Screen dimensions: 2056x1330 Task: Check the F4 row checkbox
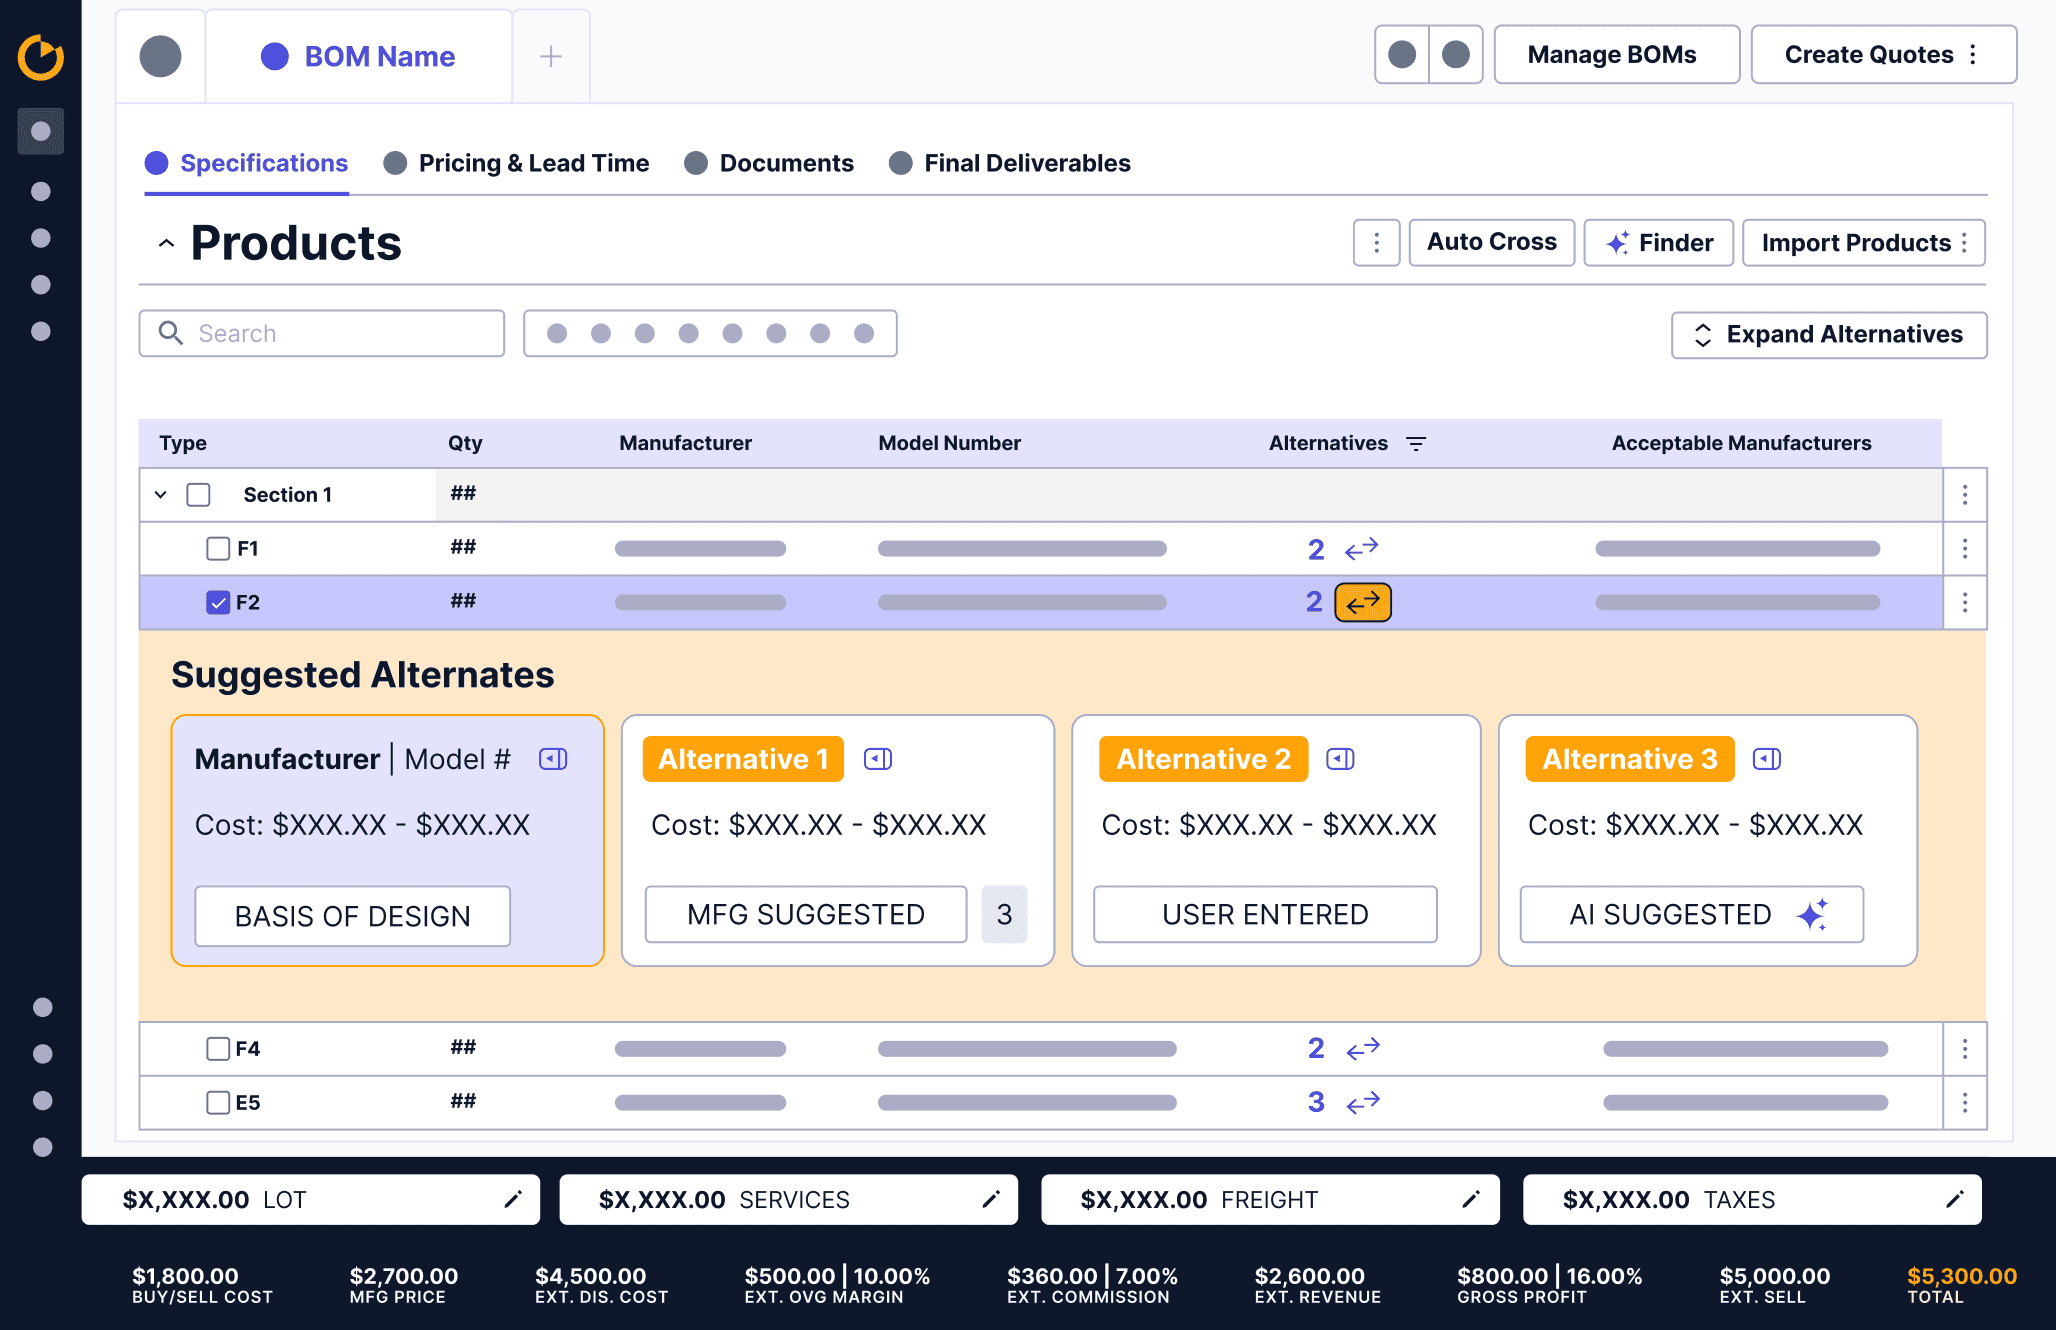tap(218, 1048)
